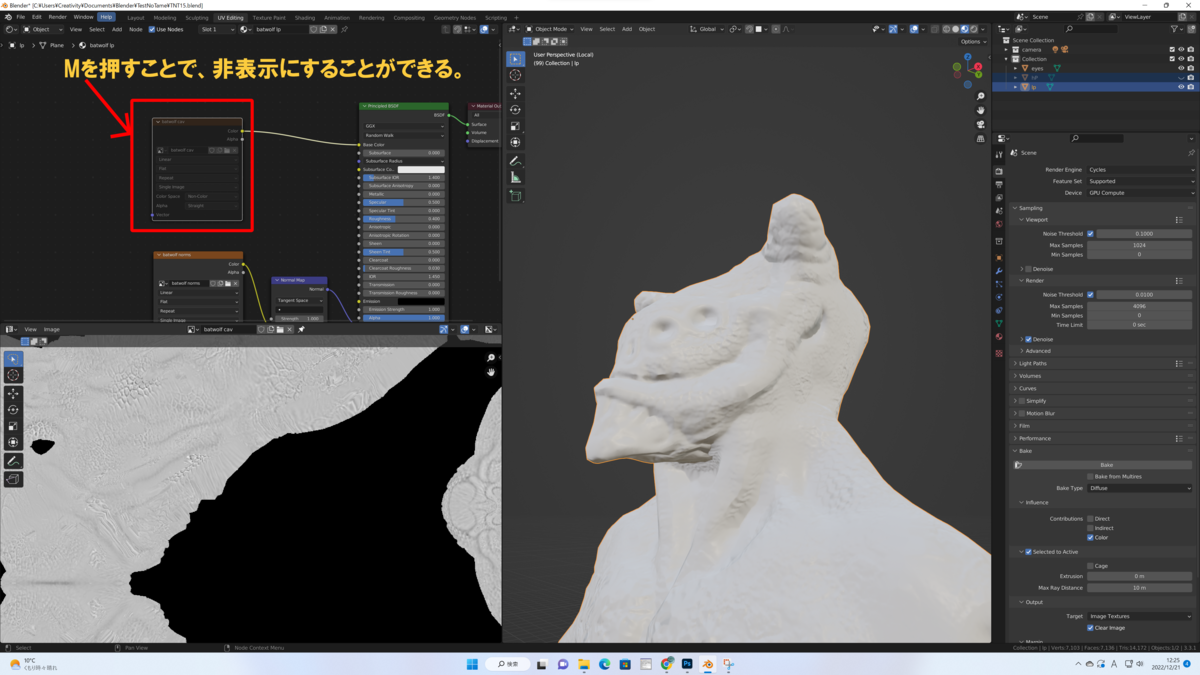Open the Tool properties tab

click(x=999, y=155)
